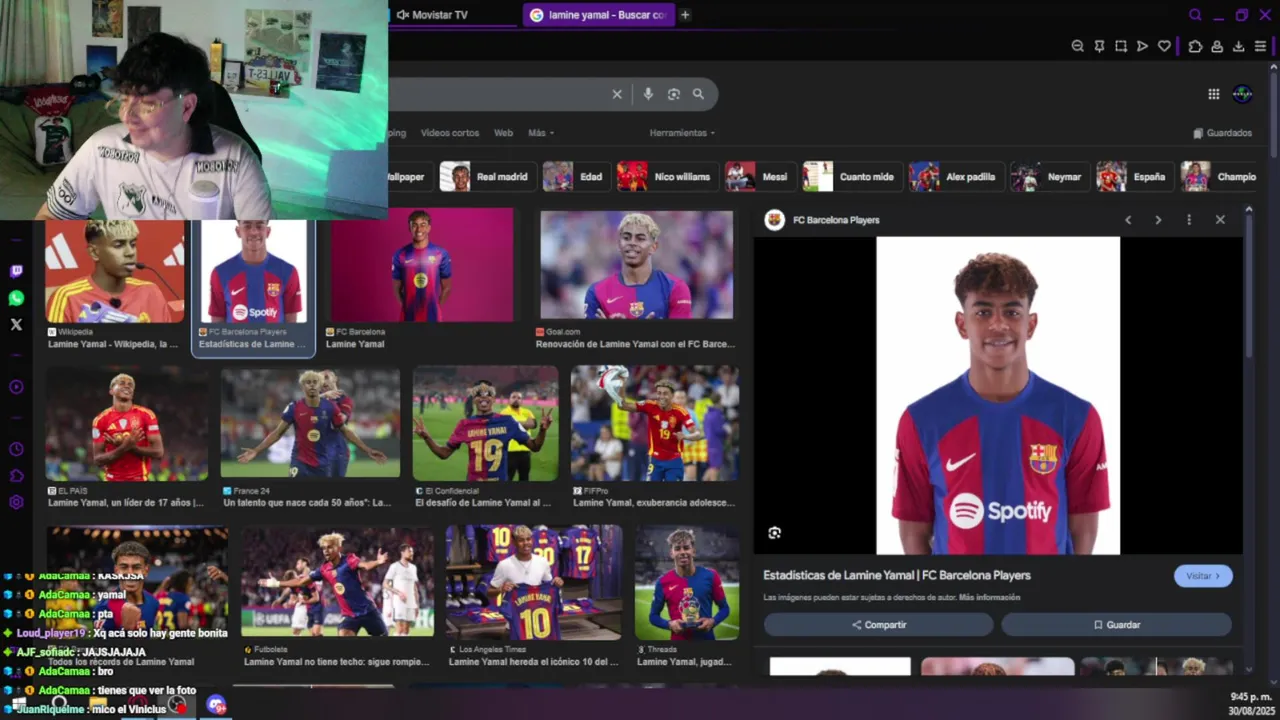Close the image preview panel
Image resolution: width=1280 pixels, height=720 pixels.
point(1220,220)
